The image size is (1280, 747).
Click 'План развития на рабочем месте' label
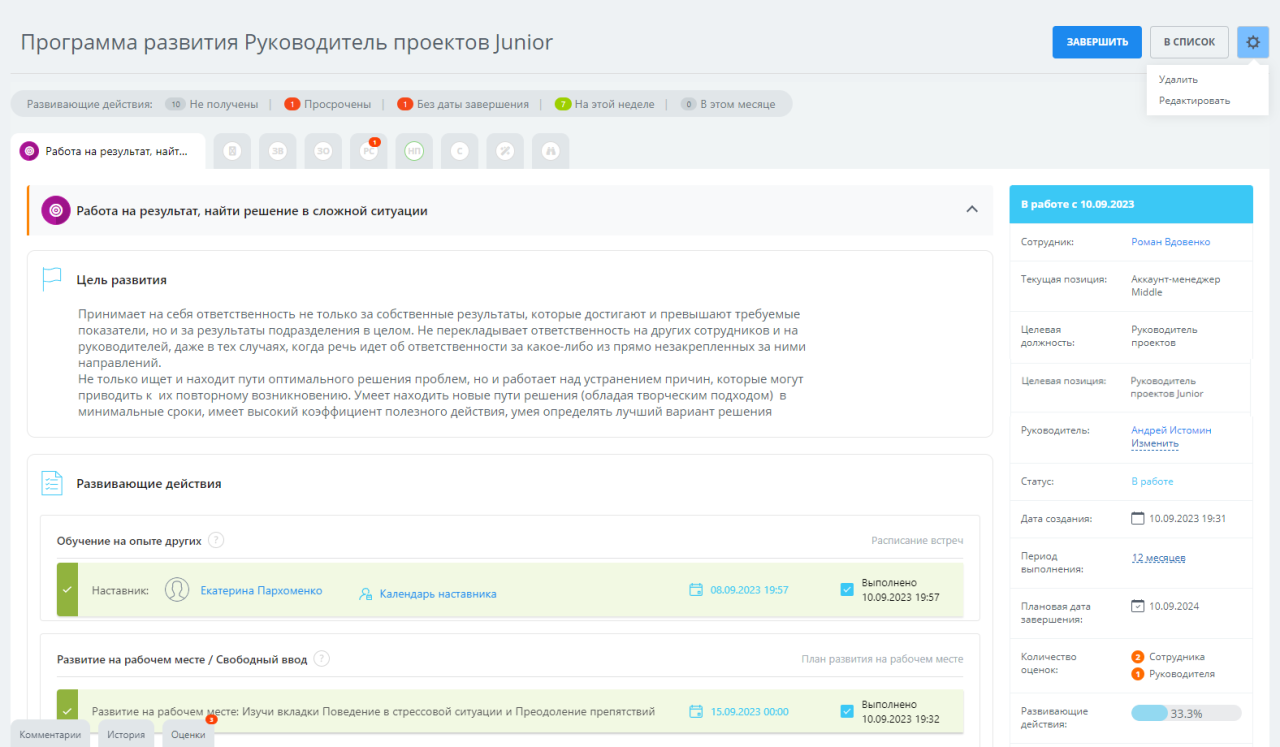[882, 659]
